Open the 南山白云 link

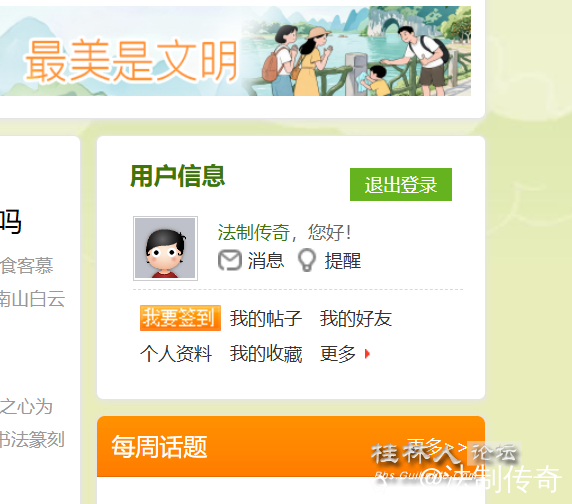point(32,299)
